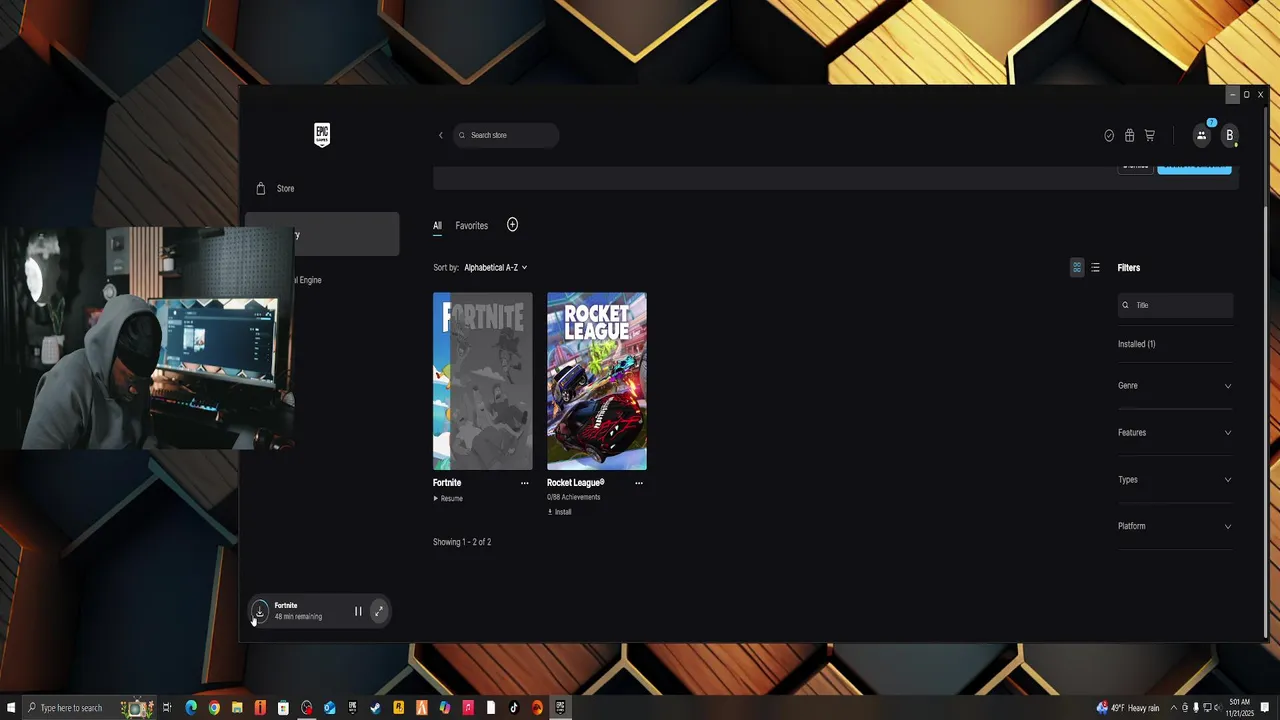
Task: Click the Search store field
Action: click(x=506, y=135)
